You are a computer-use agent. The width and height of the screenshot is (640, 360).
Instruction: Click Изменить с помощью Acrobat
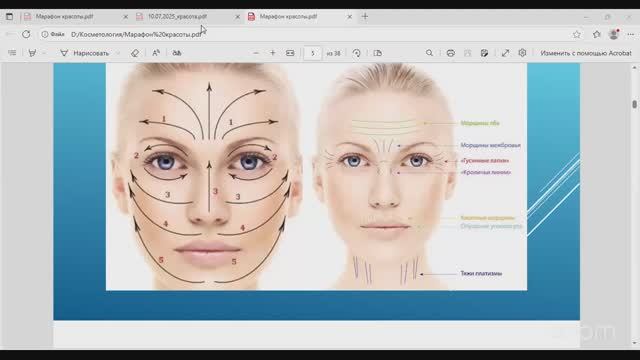coord(586,53)
